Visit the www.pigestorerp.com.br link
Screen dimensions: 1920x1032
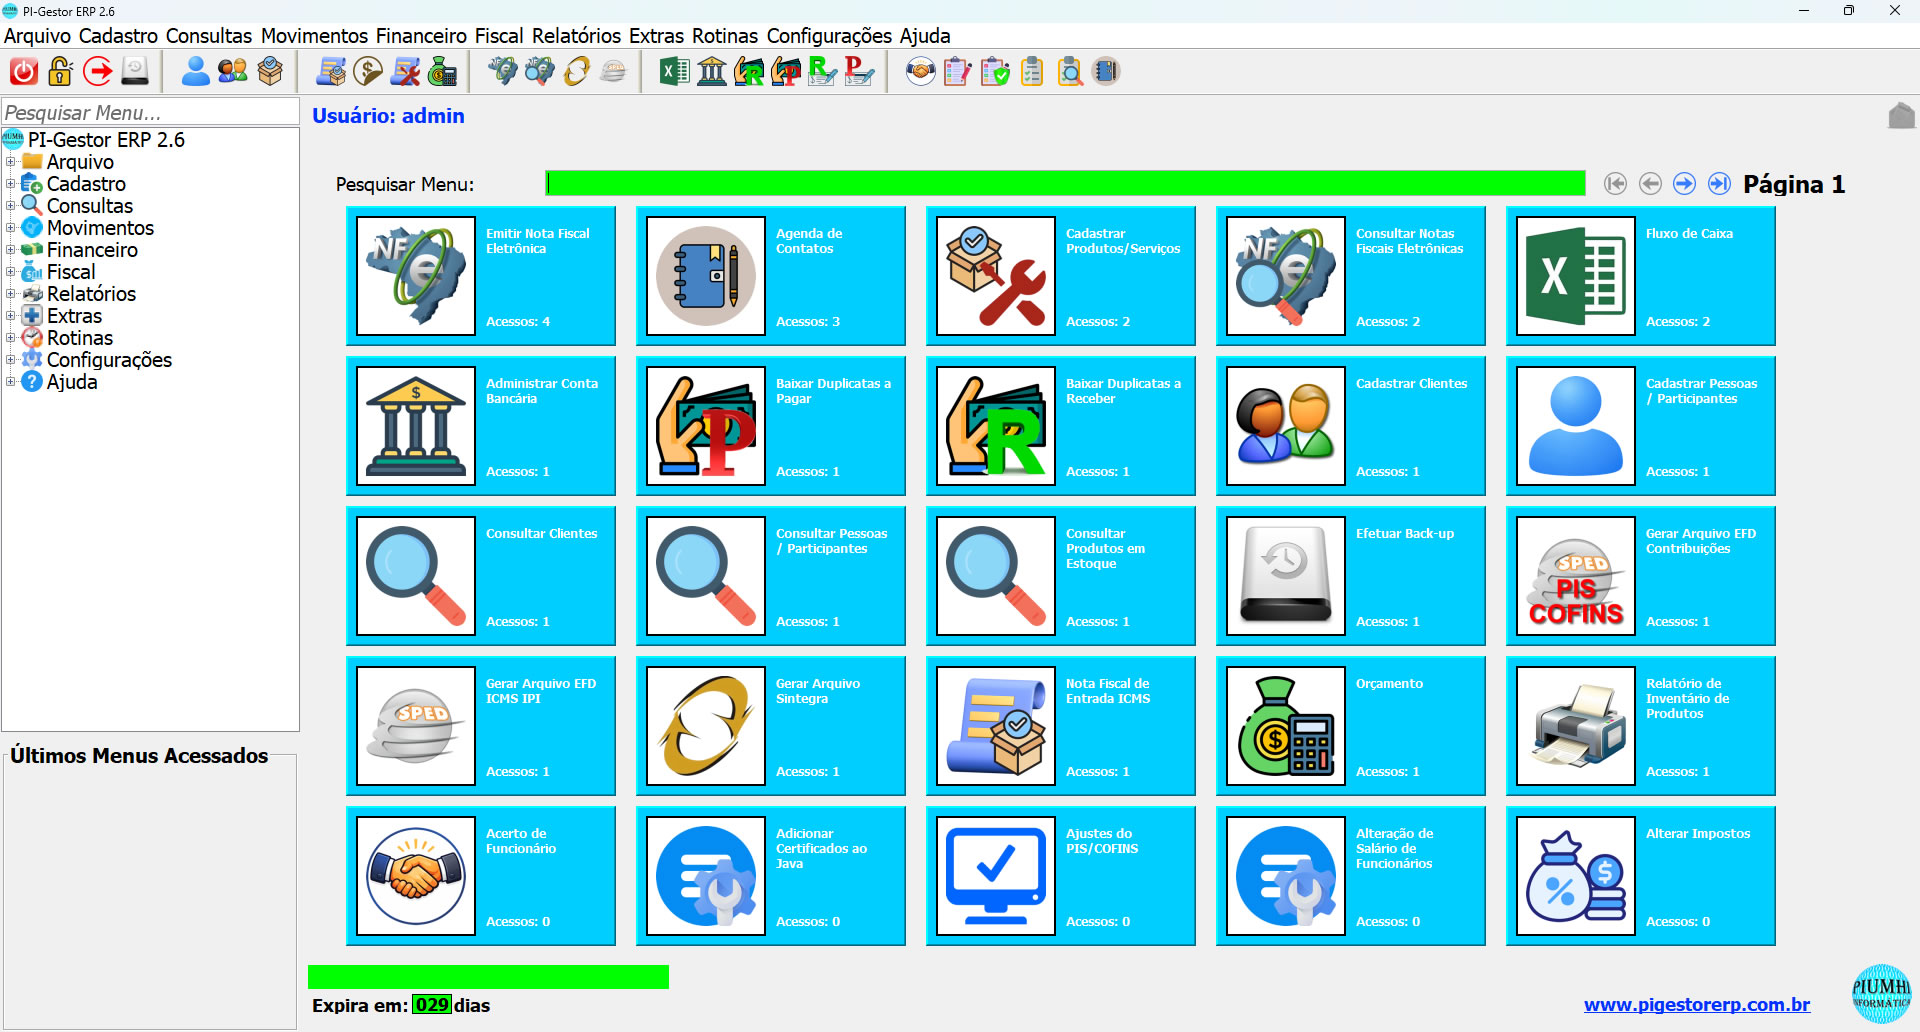[x=1696, y=1005]
